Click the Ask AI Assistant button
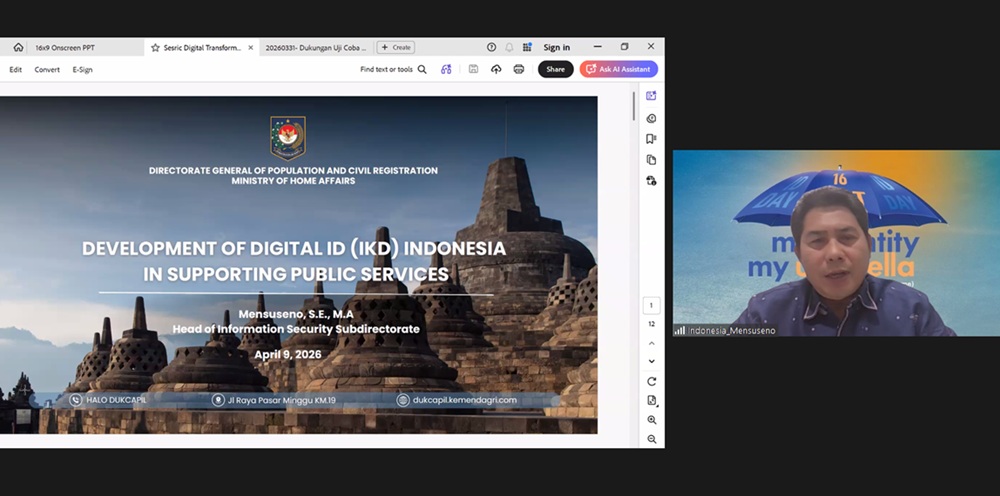The width and height of the screenshot is (1000, 496). [618, 69]
